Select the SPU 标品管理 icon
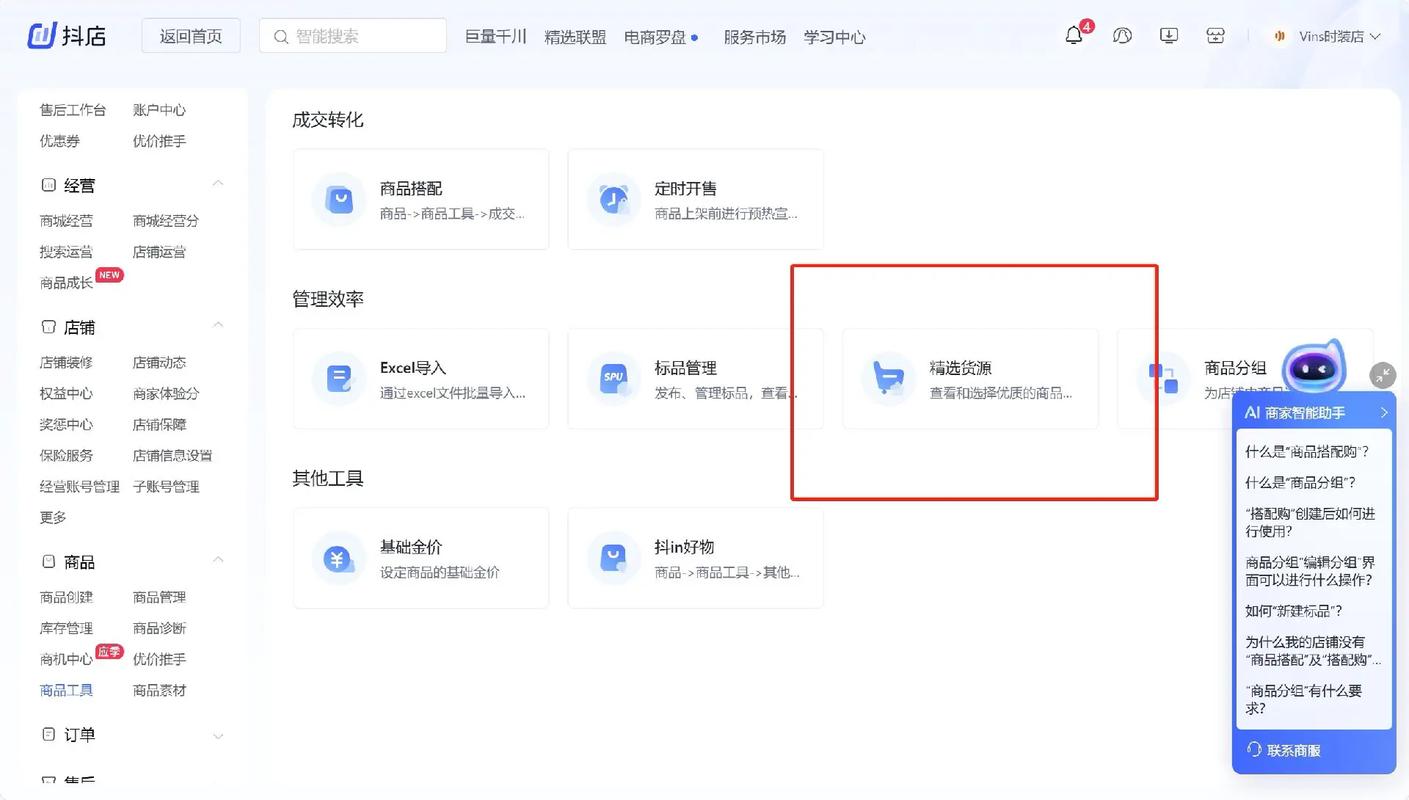The height and width of the screenshot is (800, 1409). pyautogui.click(x=613, y=378)
